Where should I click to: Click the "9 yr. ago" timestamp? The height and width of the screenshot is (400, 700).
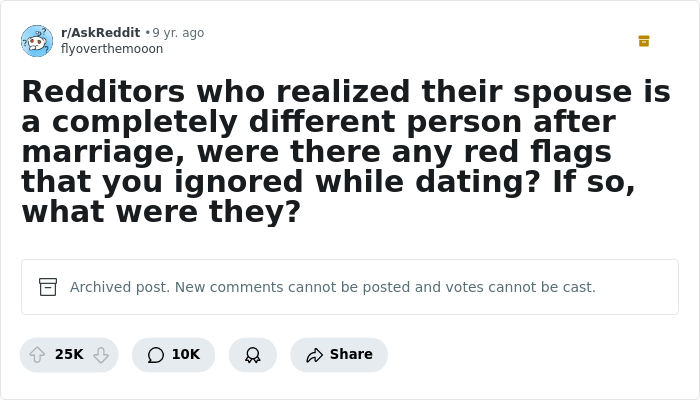pyautogui.click(x=178, y=33)
